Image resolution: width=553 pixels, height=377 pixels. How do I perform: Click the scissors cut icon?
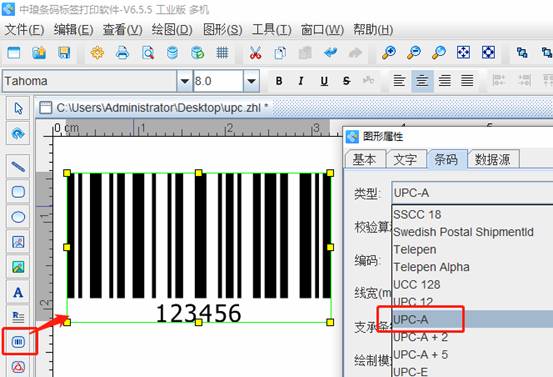(255, 53)
